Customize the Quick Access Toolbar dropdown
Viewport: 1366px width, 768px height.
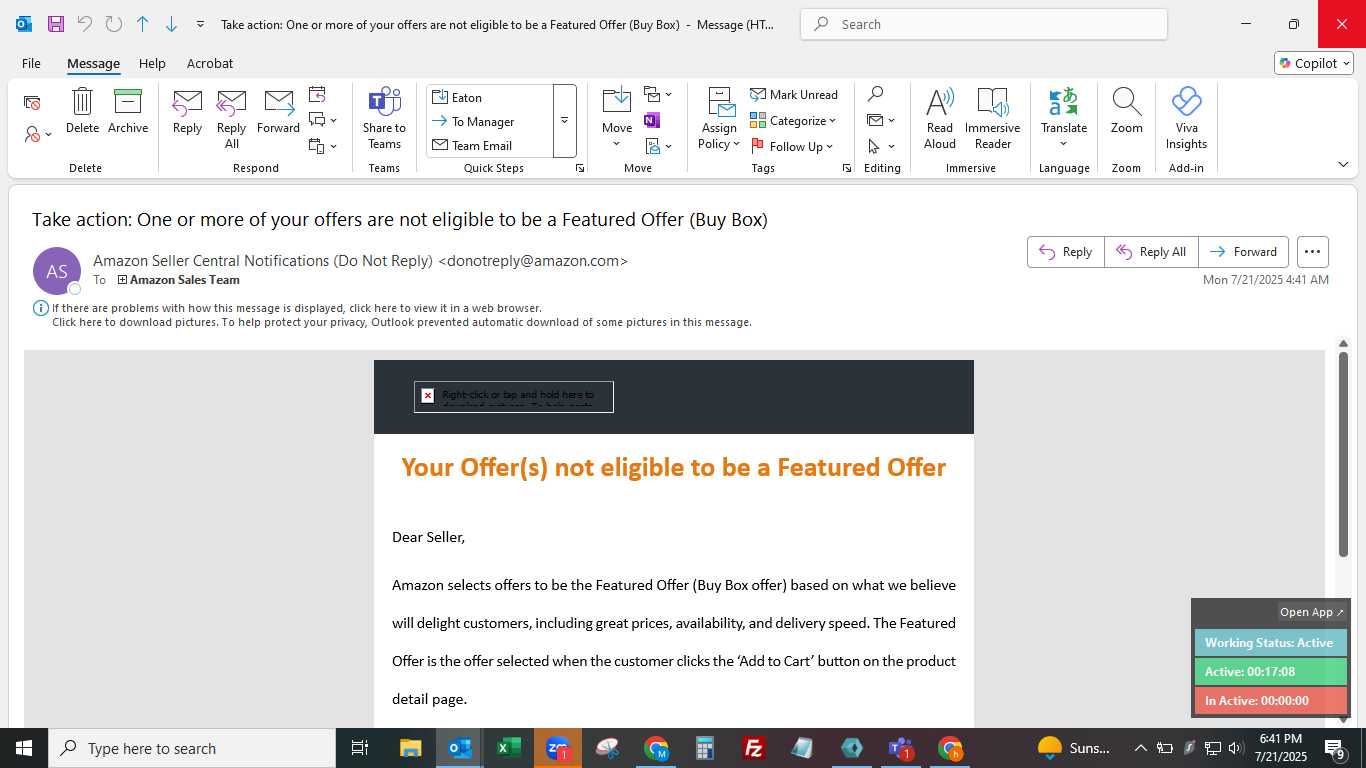click(x=200, y=24)
